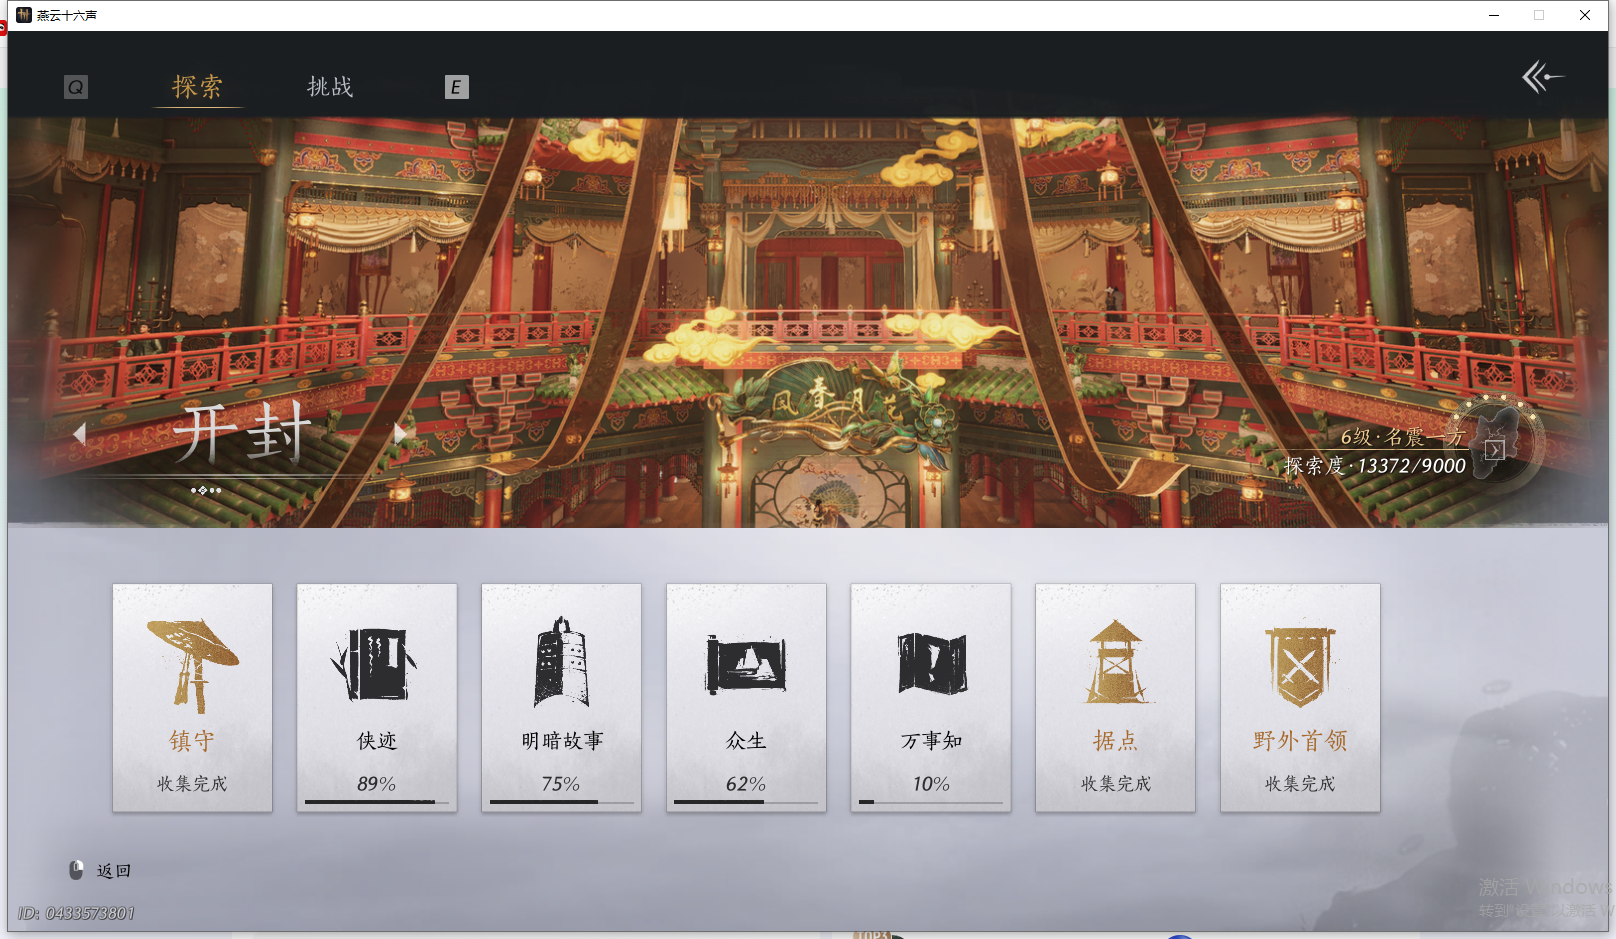Click the 燕云十六声 title bar game icon
The image size is (1616, 939).
22,15
